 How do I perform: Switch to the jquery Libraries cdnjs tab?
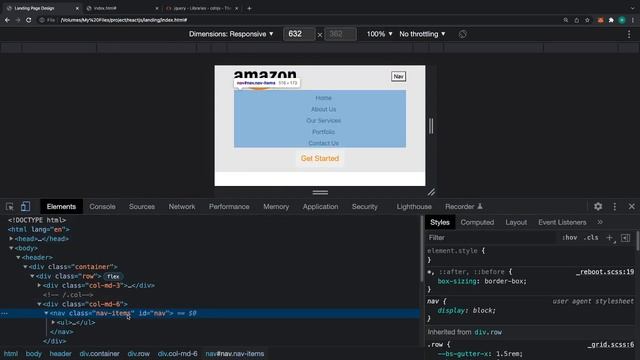[202, 8]
